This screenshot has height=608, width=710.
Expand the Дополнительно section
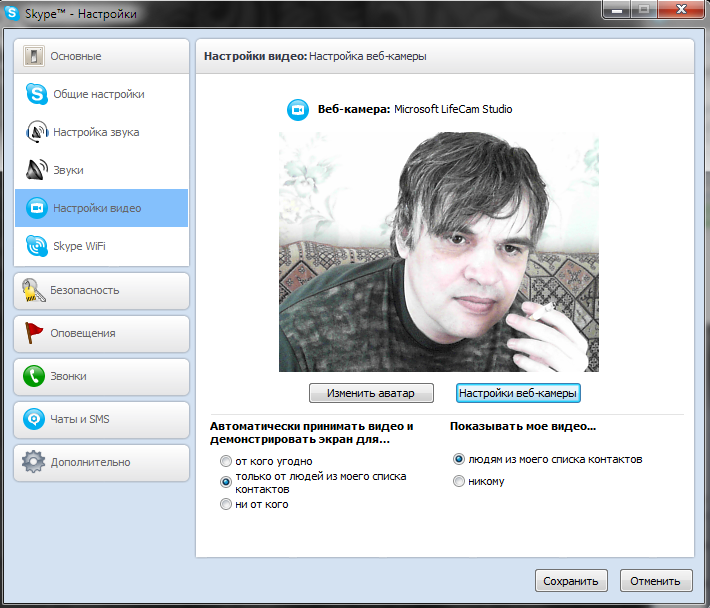click(101, 463)
